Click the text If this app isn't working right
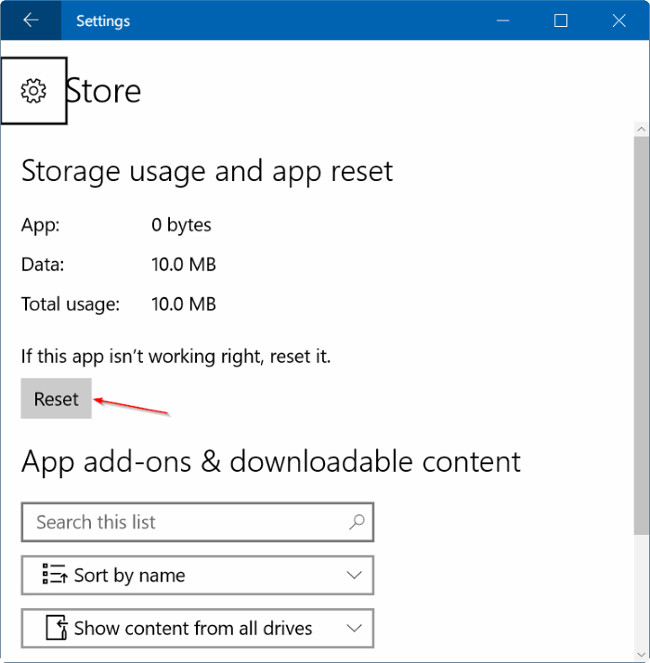Screen dimensions: 650x663 tap(176, 356)
